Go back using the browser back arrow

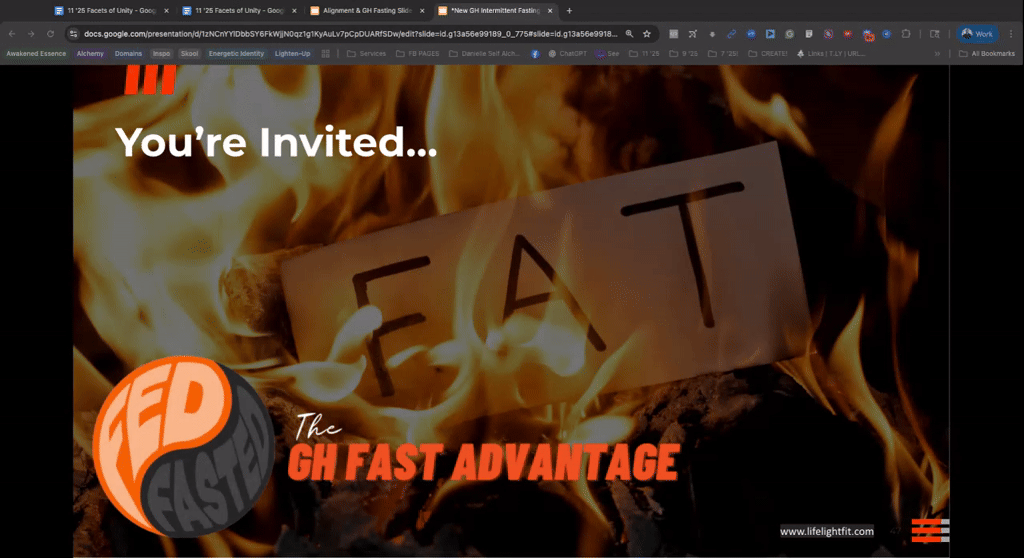[12, 34]
